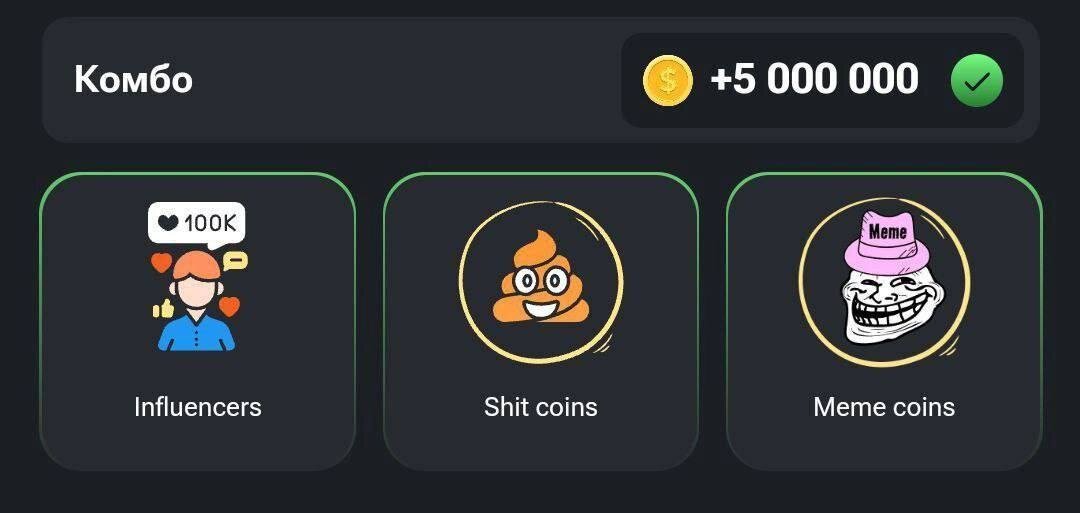Tap the pink Meme hat
This screenshot has height=513, width=1080.
pos(886,240)
